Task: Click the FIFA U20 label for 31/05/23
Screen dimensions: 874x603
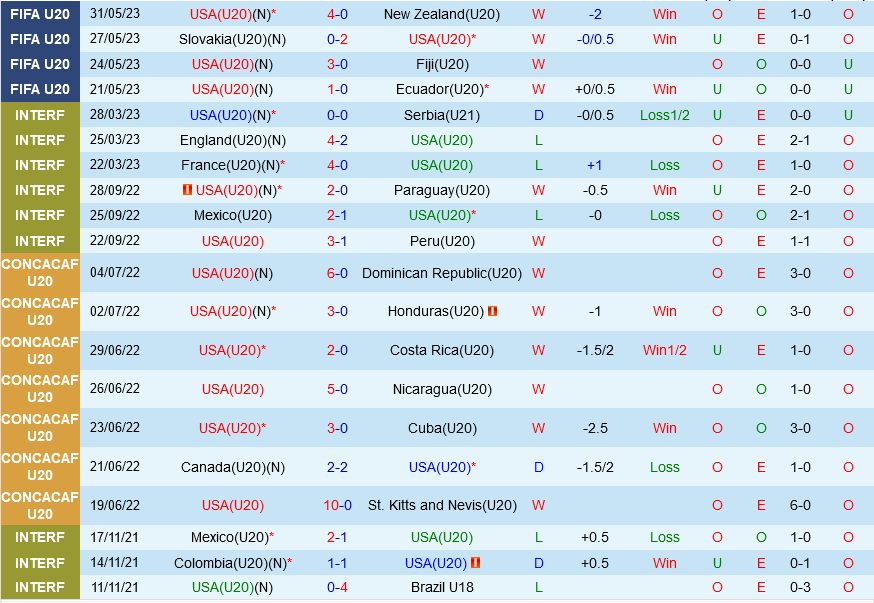Action: coord(40,14)
